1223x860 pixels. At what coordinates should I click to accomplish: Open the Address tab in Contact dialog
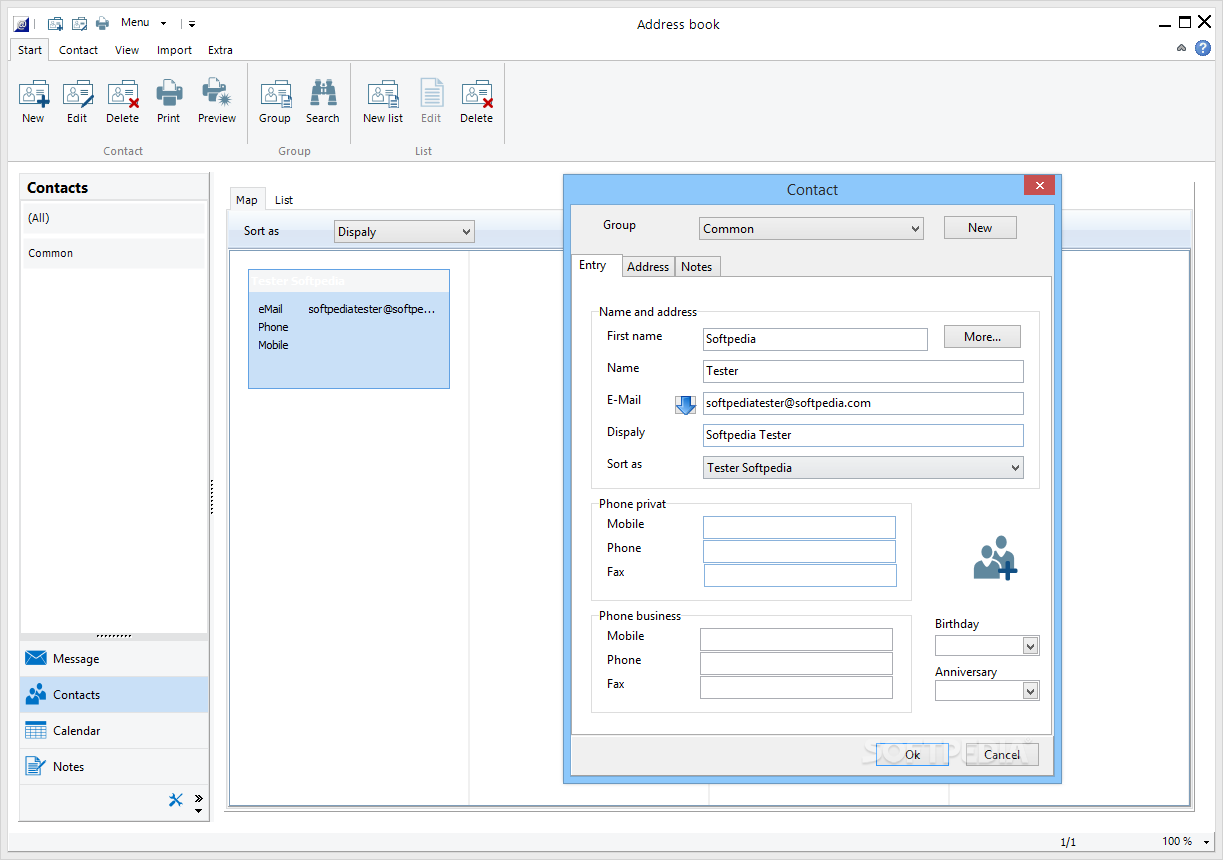[x=648, y=267]
